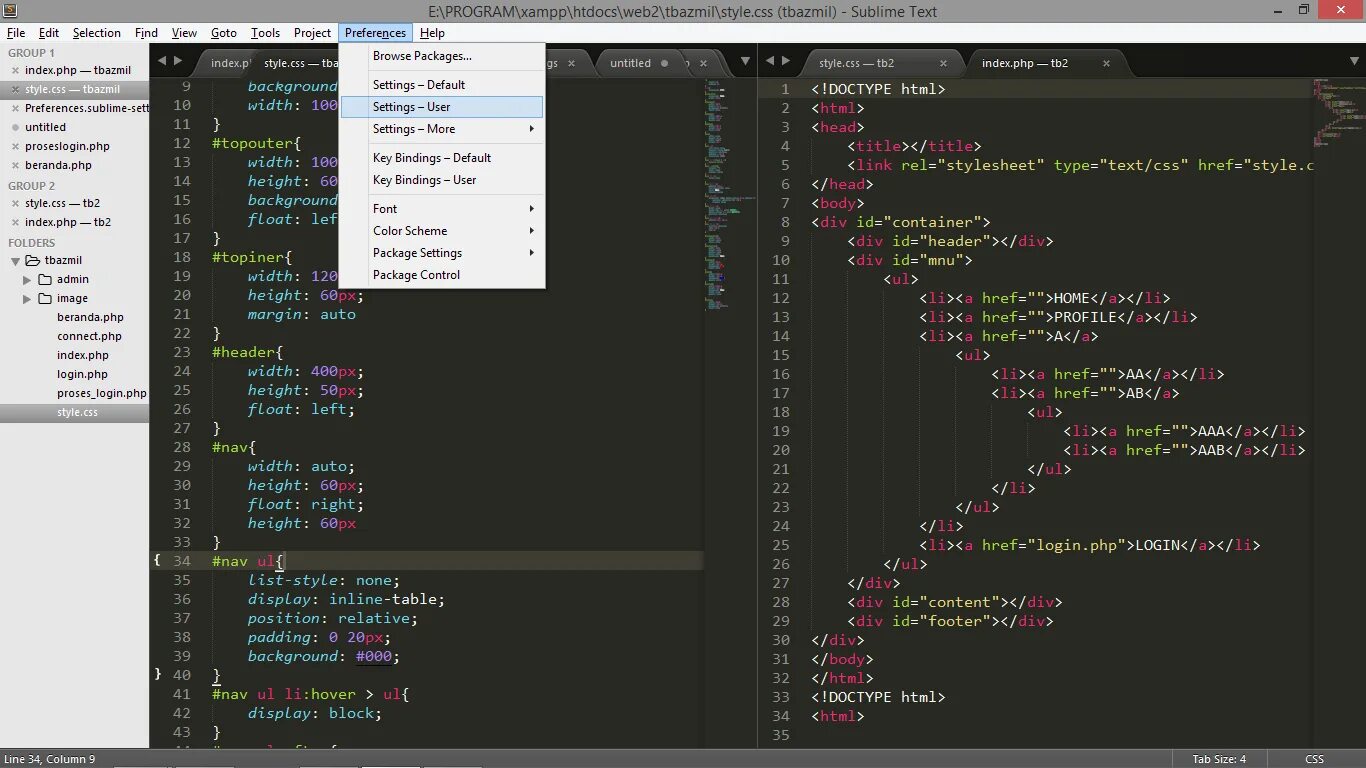Go to previous tab in left pane
1366x768 pixels.
pos(162,61)
